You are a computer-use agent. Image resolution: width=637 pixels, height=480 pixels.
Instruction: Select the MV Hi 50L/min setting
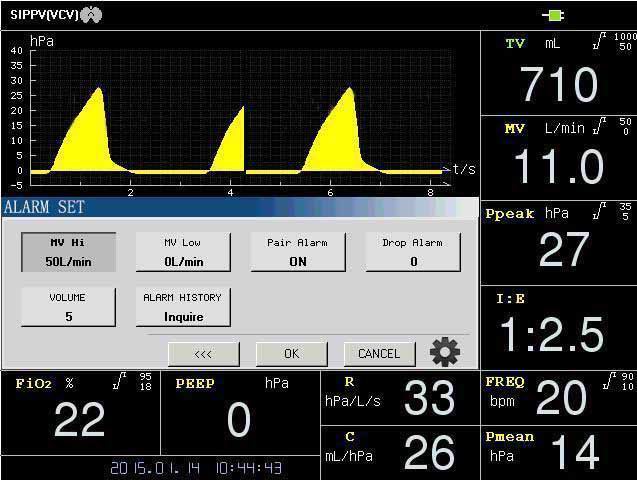pos(68,252)
